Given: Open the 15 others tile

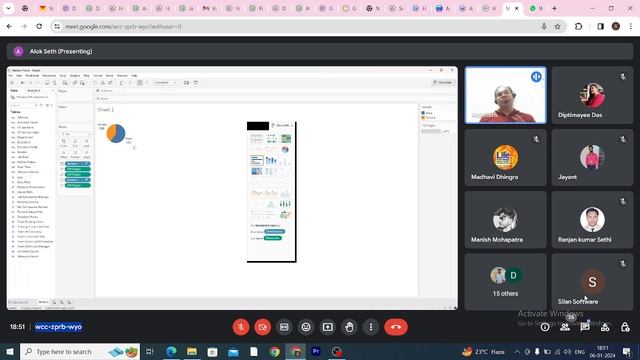Looking at the screenshot, I should coord(505,282).
